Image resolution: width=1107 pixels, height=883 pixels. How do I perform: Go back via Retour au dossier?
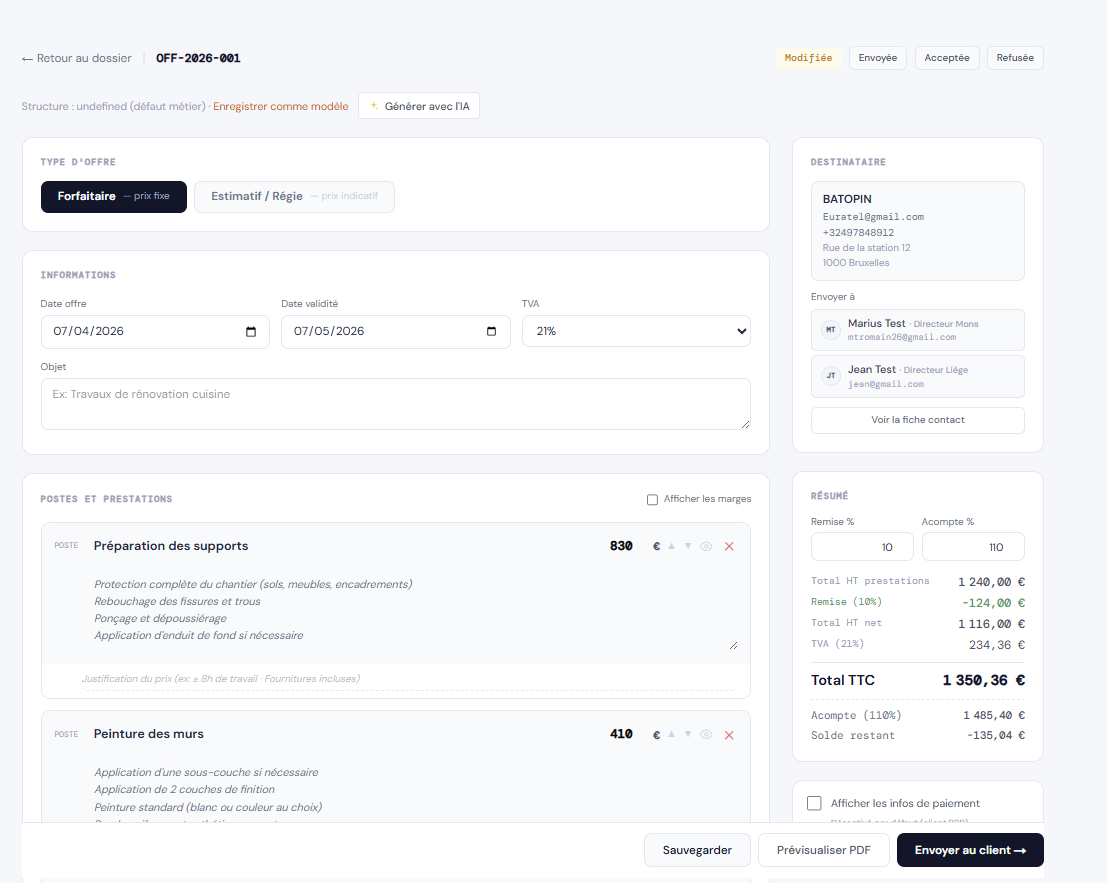pyautogui.click(x=76, y=59)
